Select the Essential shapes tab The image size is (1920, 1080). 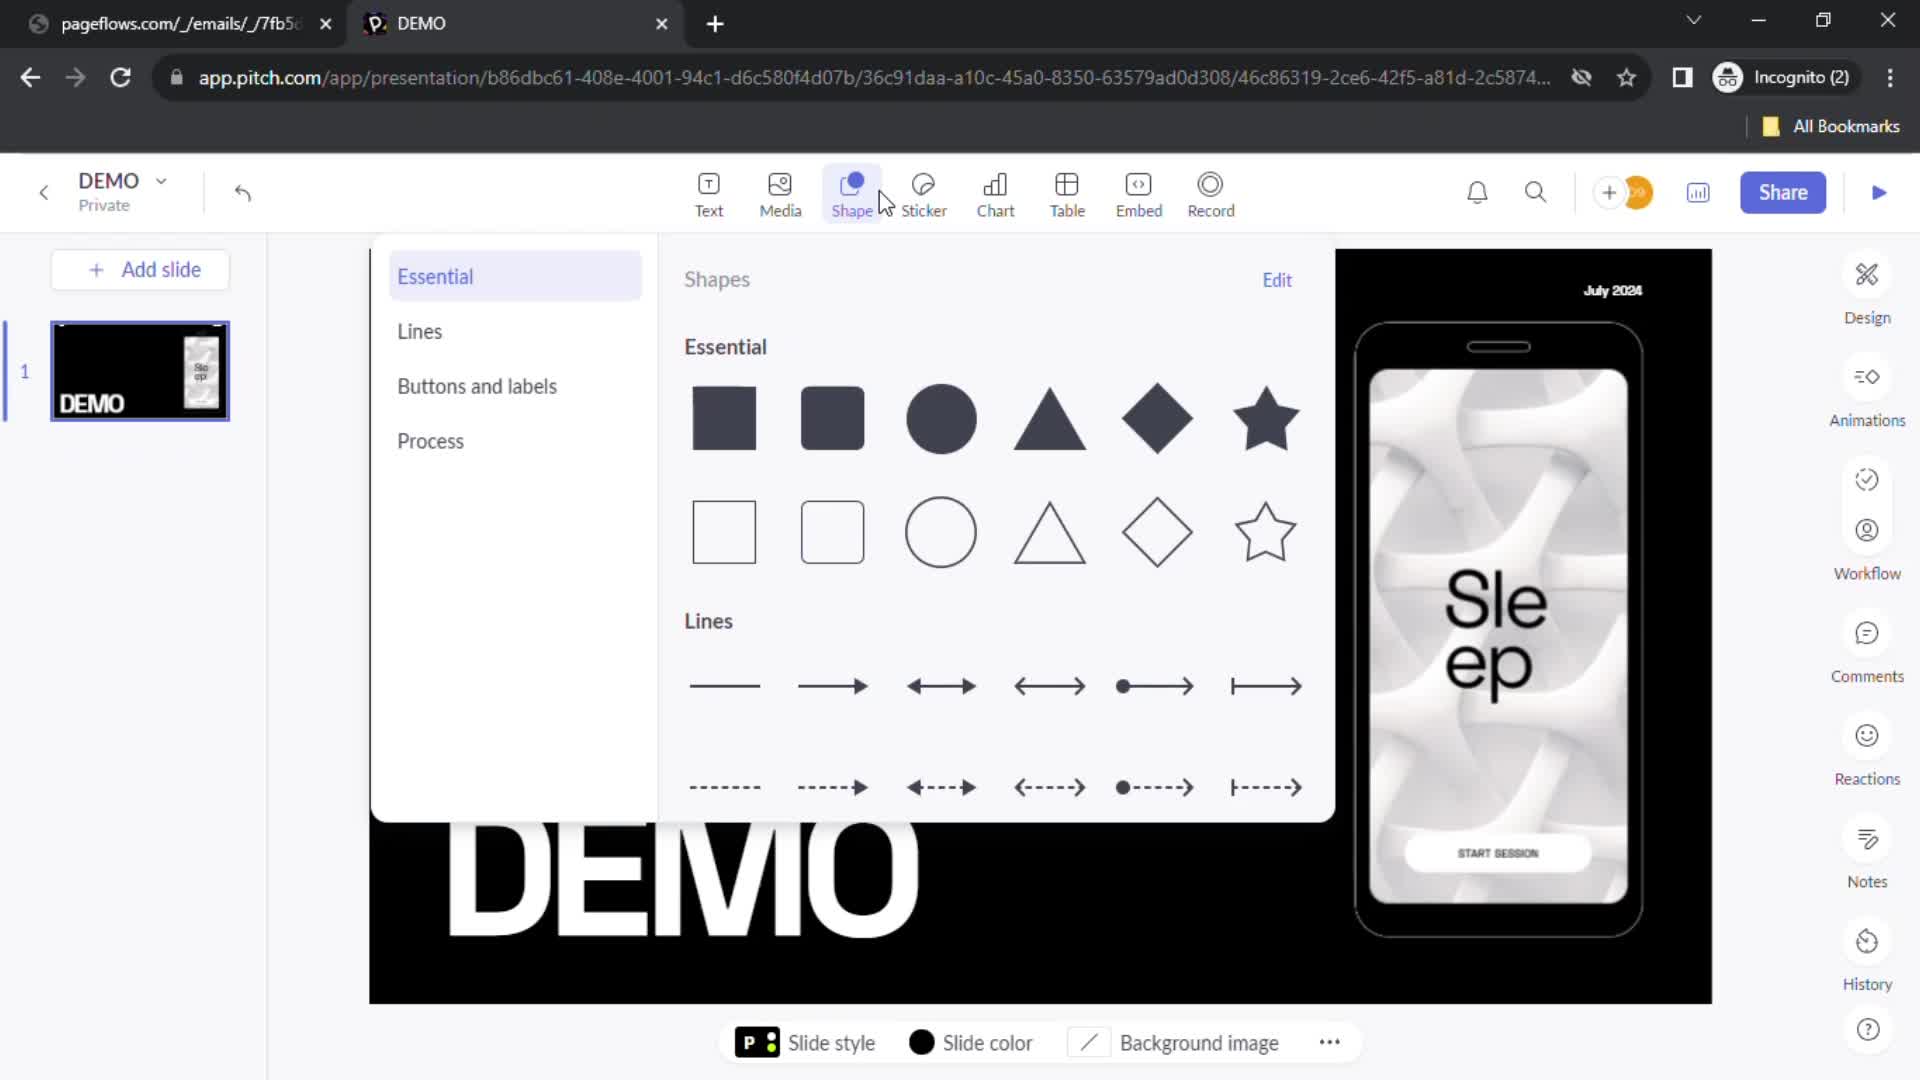[513, 276]
